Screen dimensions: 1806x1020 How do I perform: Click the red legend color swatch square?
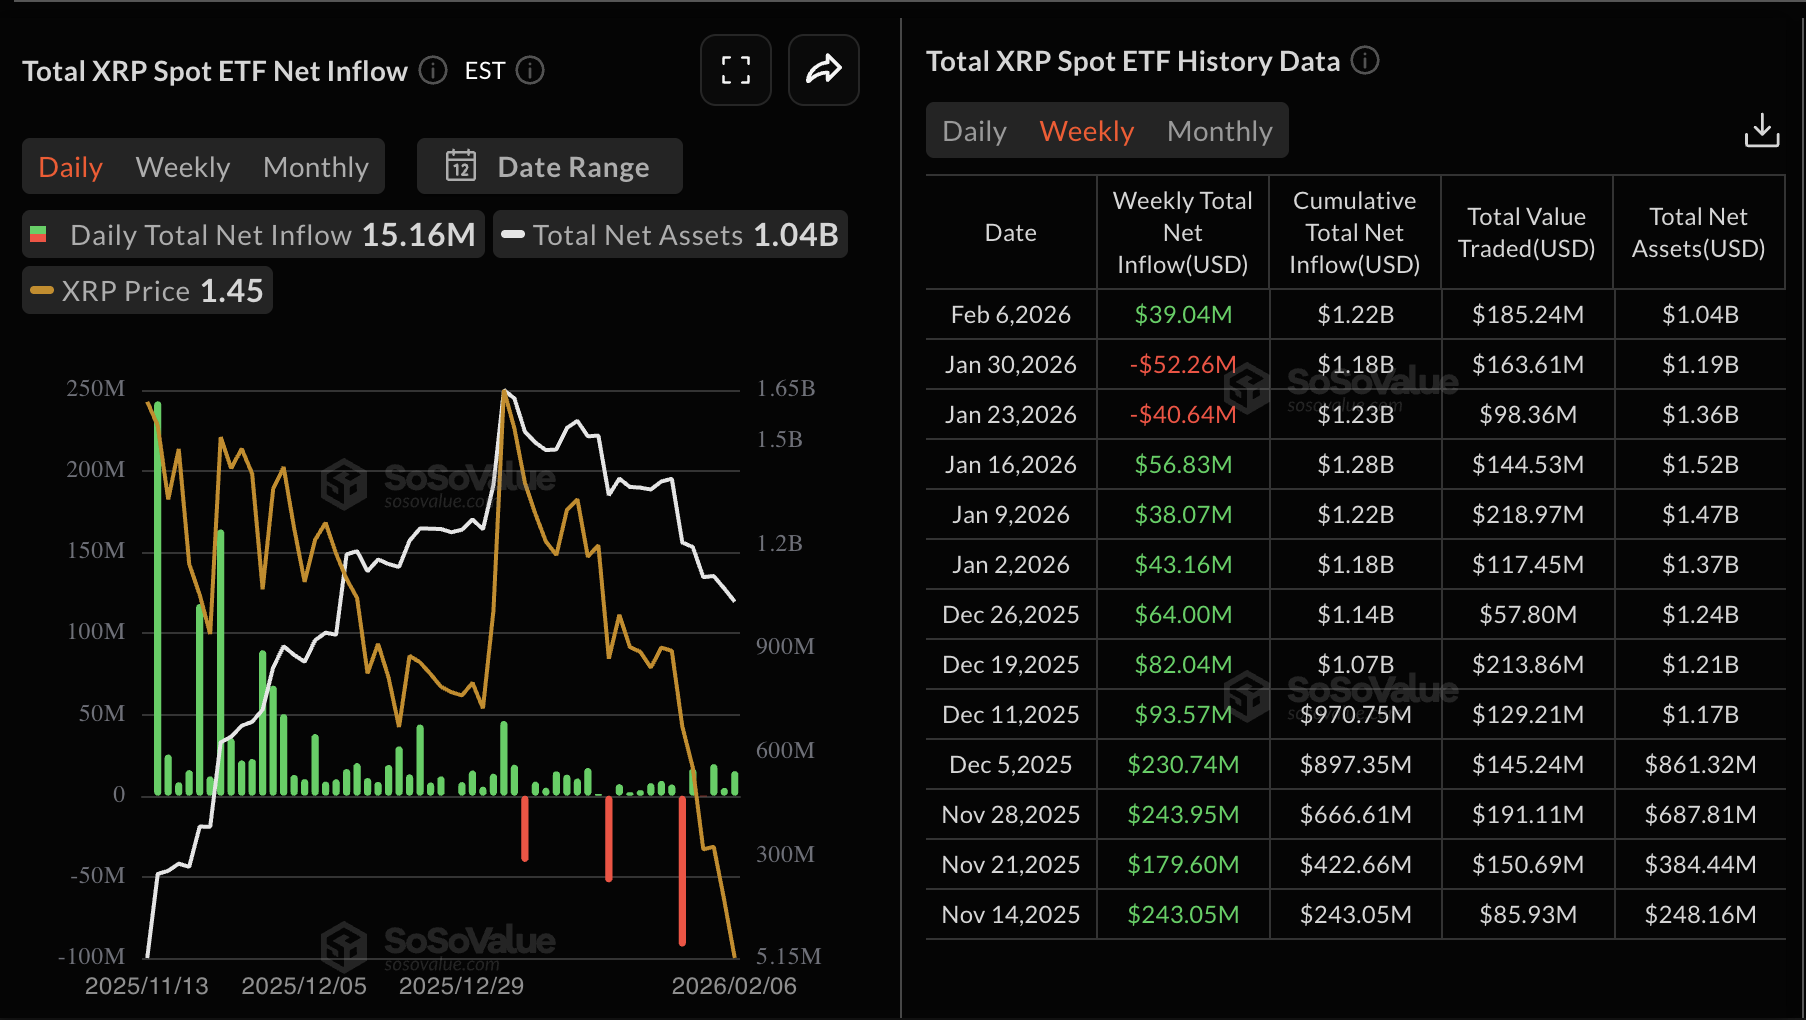click(39, 235)
